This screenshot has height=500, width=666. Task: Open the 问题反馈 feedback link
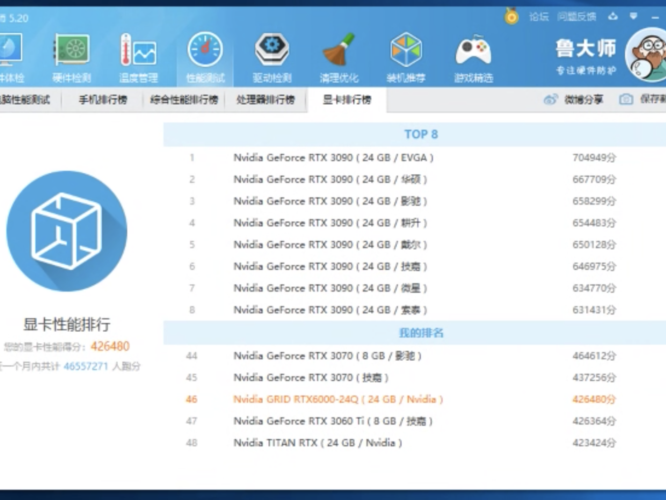pyautogui.click(x=576, y=17)
